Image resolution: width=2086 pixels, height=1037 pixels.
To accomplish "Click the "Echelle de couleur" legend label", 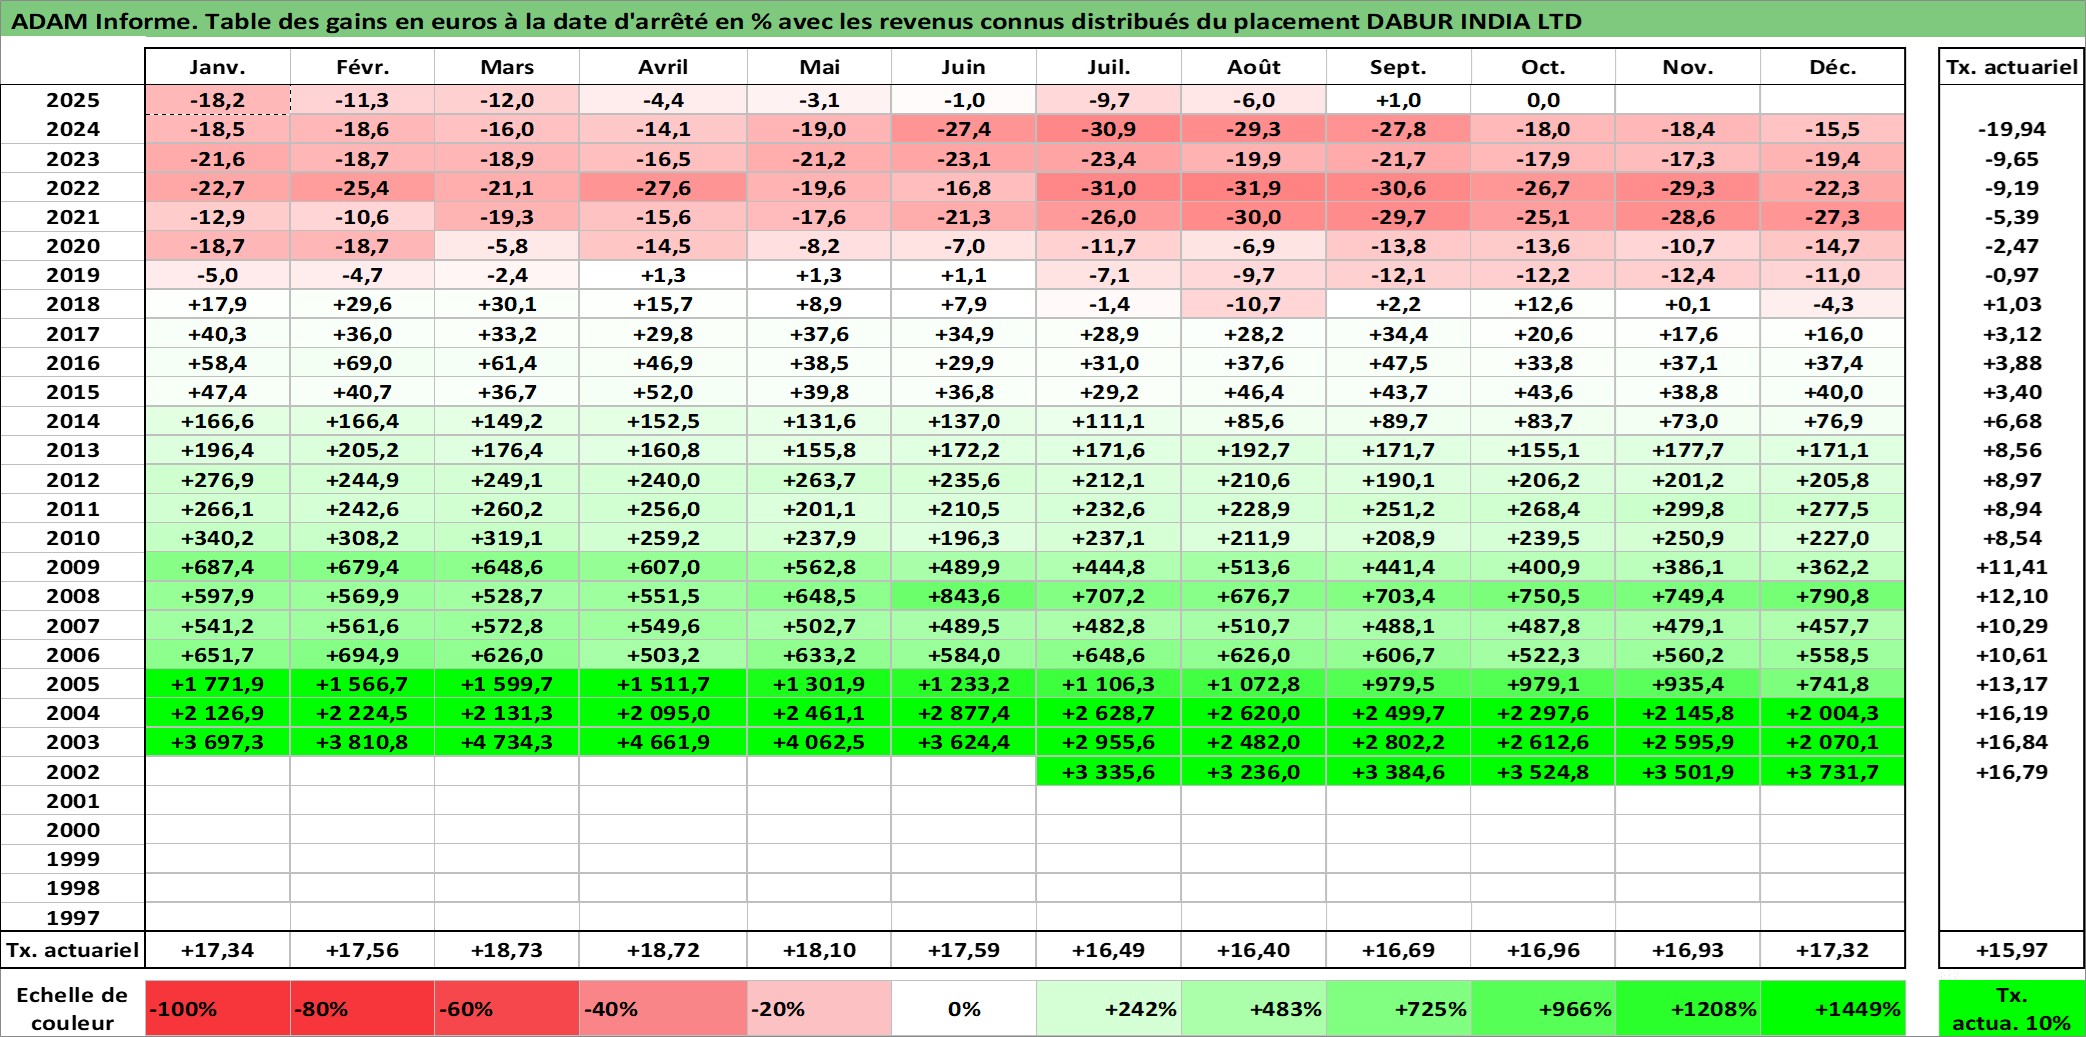I will (73, 1008).
